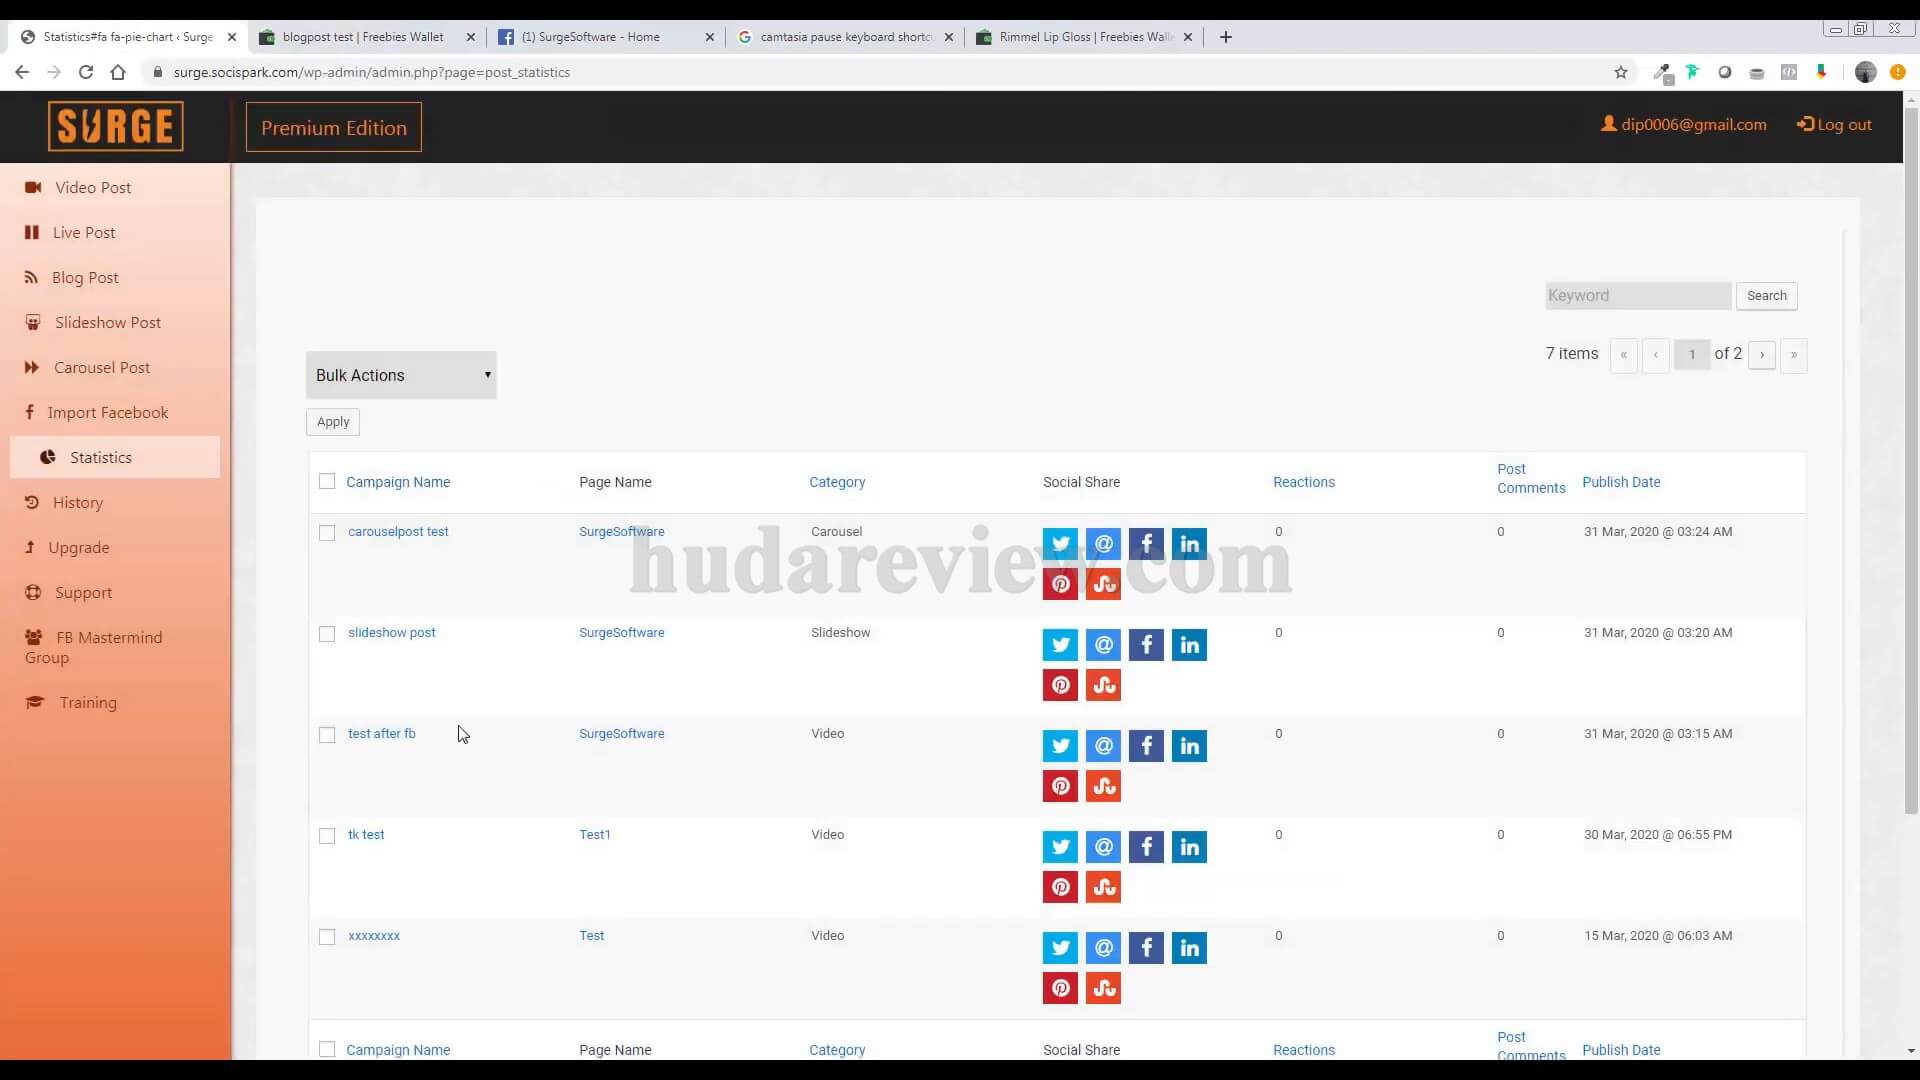The image size is (1920, 1080).
Task: Open the Test1 page link
Action: click(x=595, y=834)
